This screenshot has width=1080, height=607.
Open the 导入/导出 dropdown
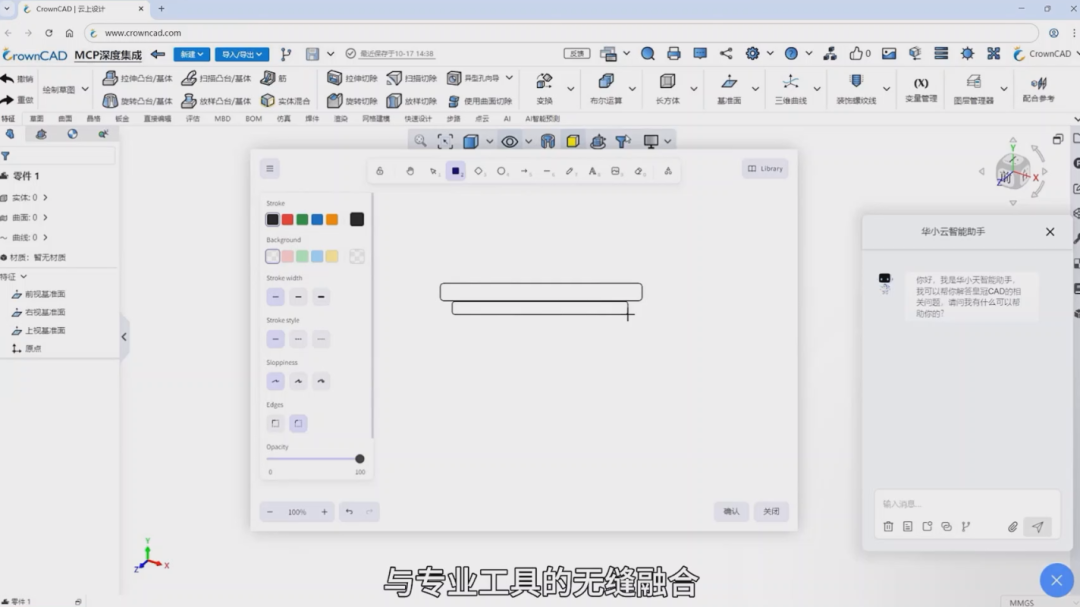(x=242, y=54)
